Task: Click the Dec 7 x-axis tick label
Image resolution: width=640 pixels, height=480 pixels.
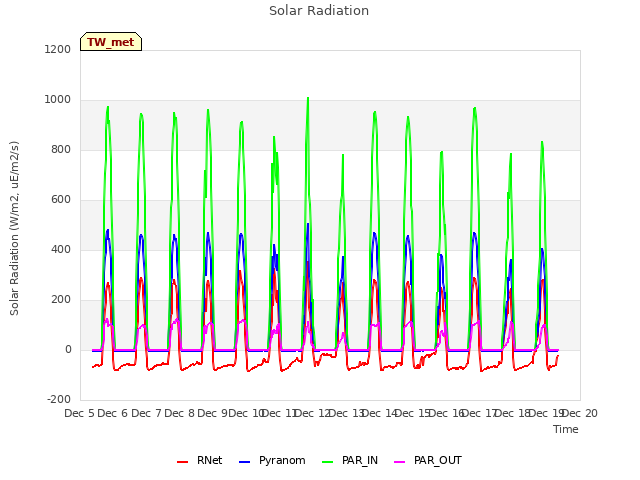Action: pos(146,413)
